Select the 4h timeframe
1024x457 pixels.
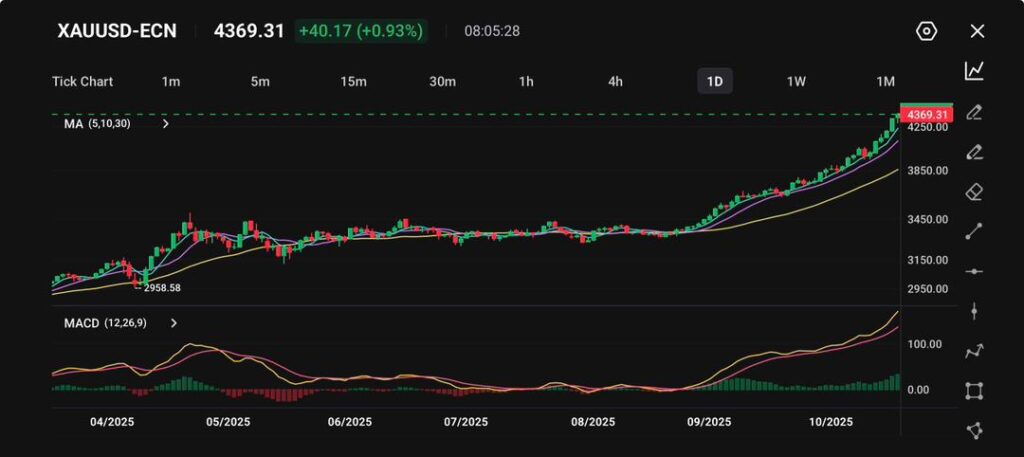coord(616,81)
